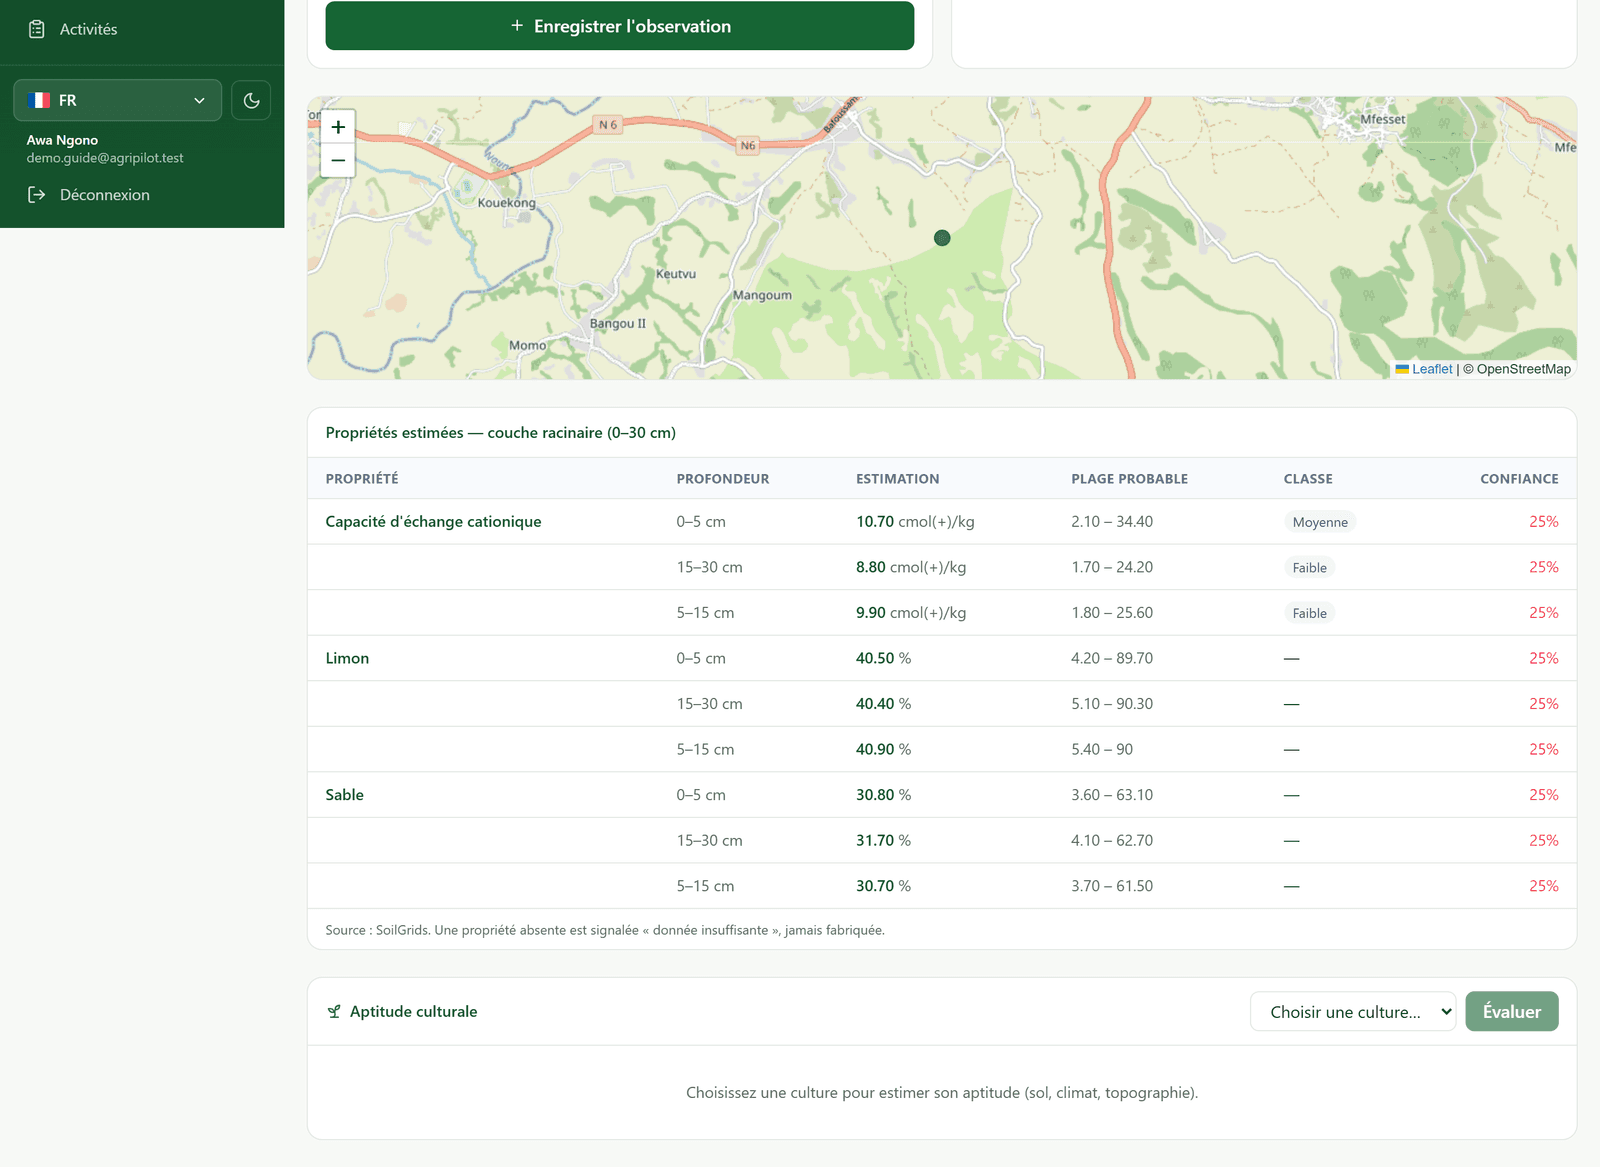The image size is (1600, 1167).
Task: Click the CONFIANCE column header
Action: point(1519,479)
